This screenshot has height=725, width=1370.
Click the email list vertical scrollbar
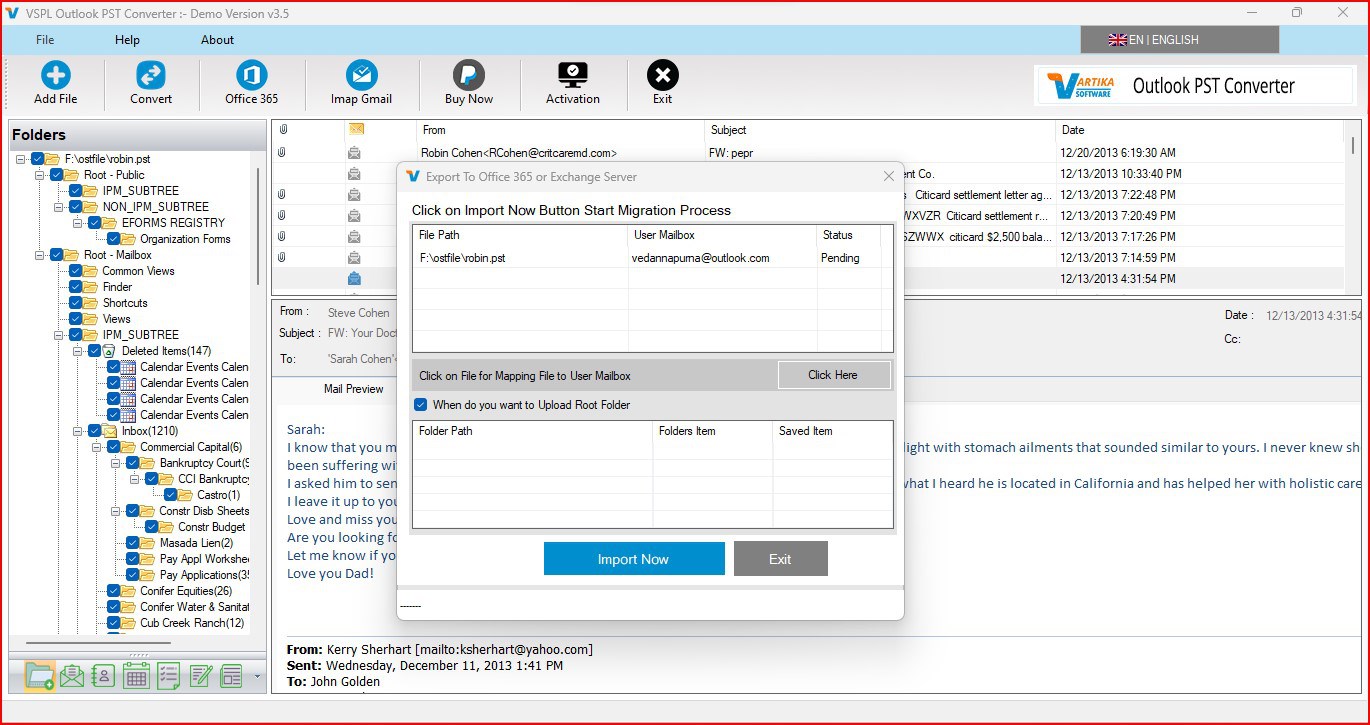click(x=1353, y=146)
